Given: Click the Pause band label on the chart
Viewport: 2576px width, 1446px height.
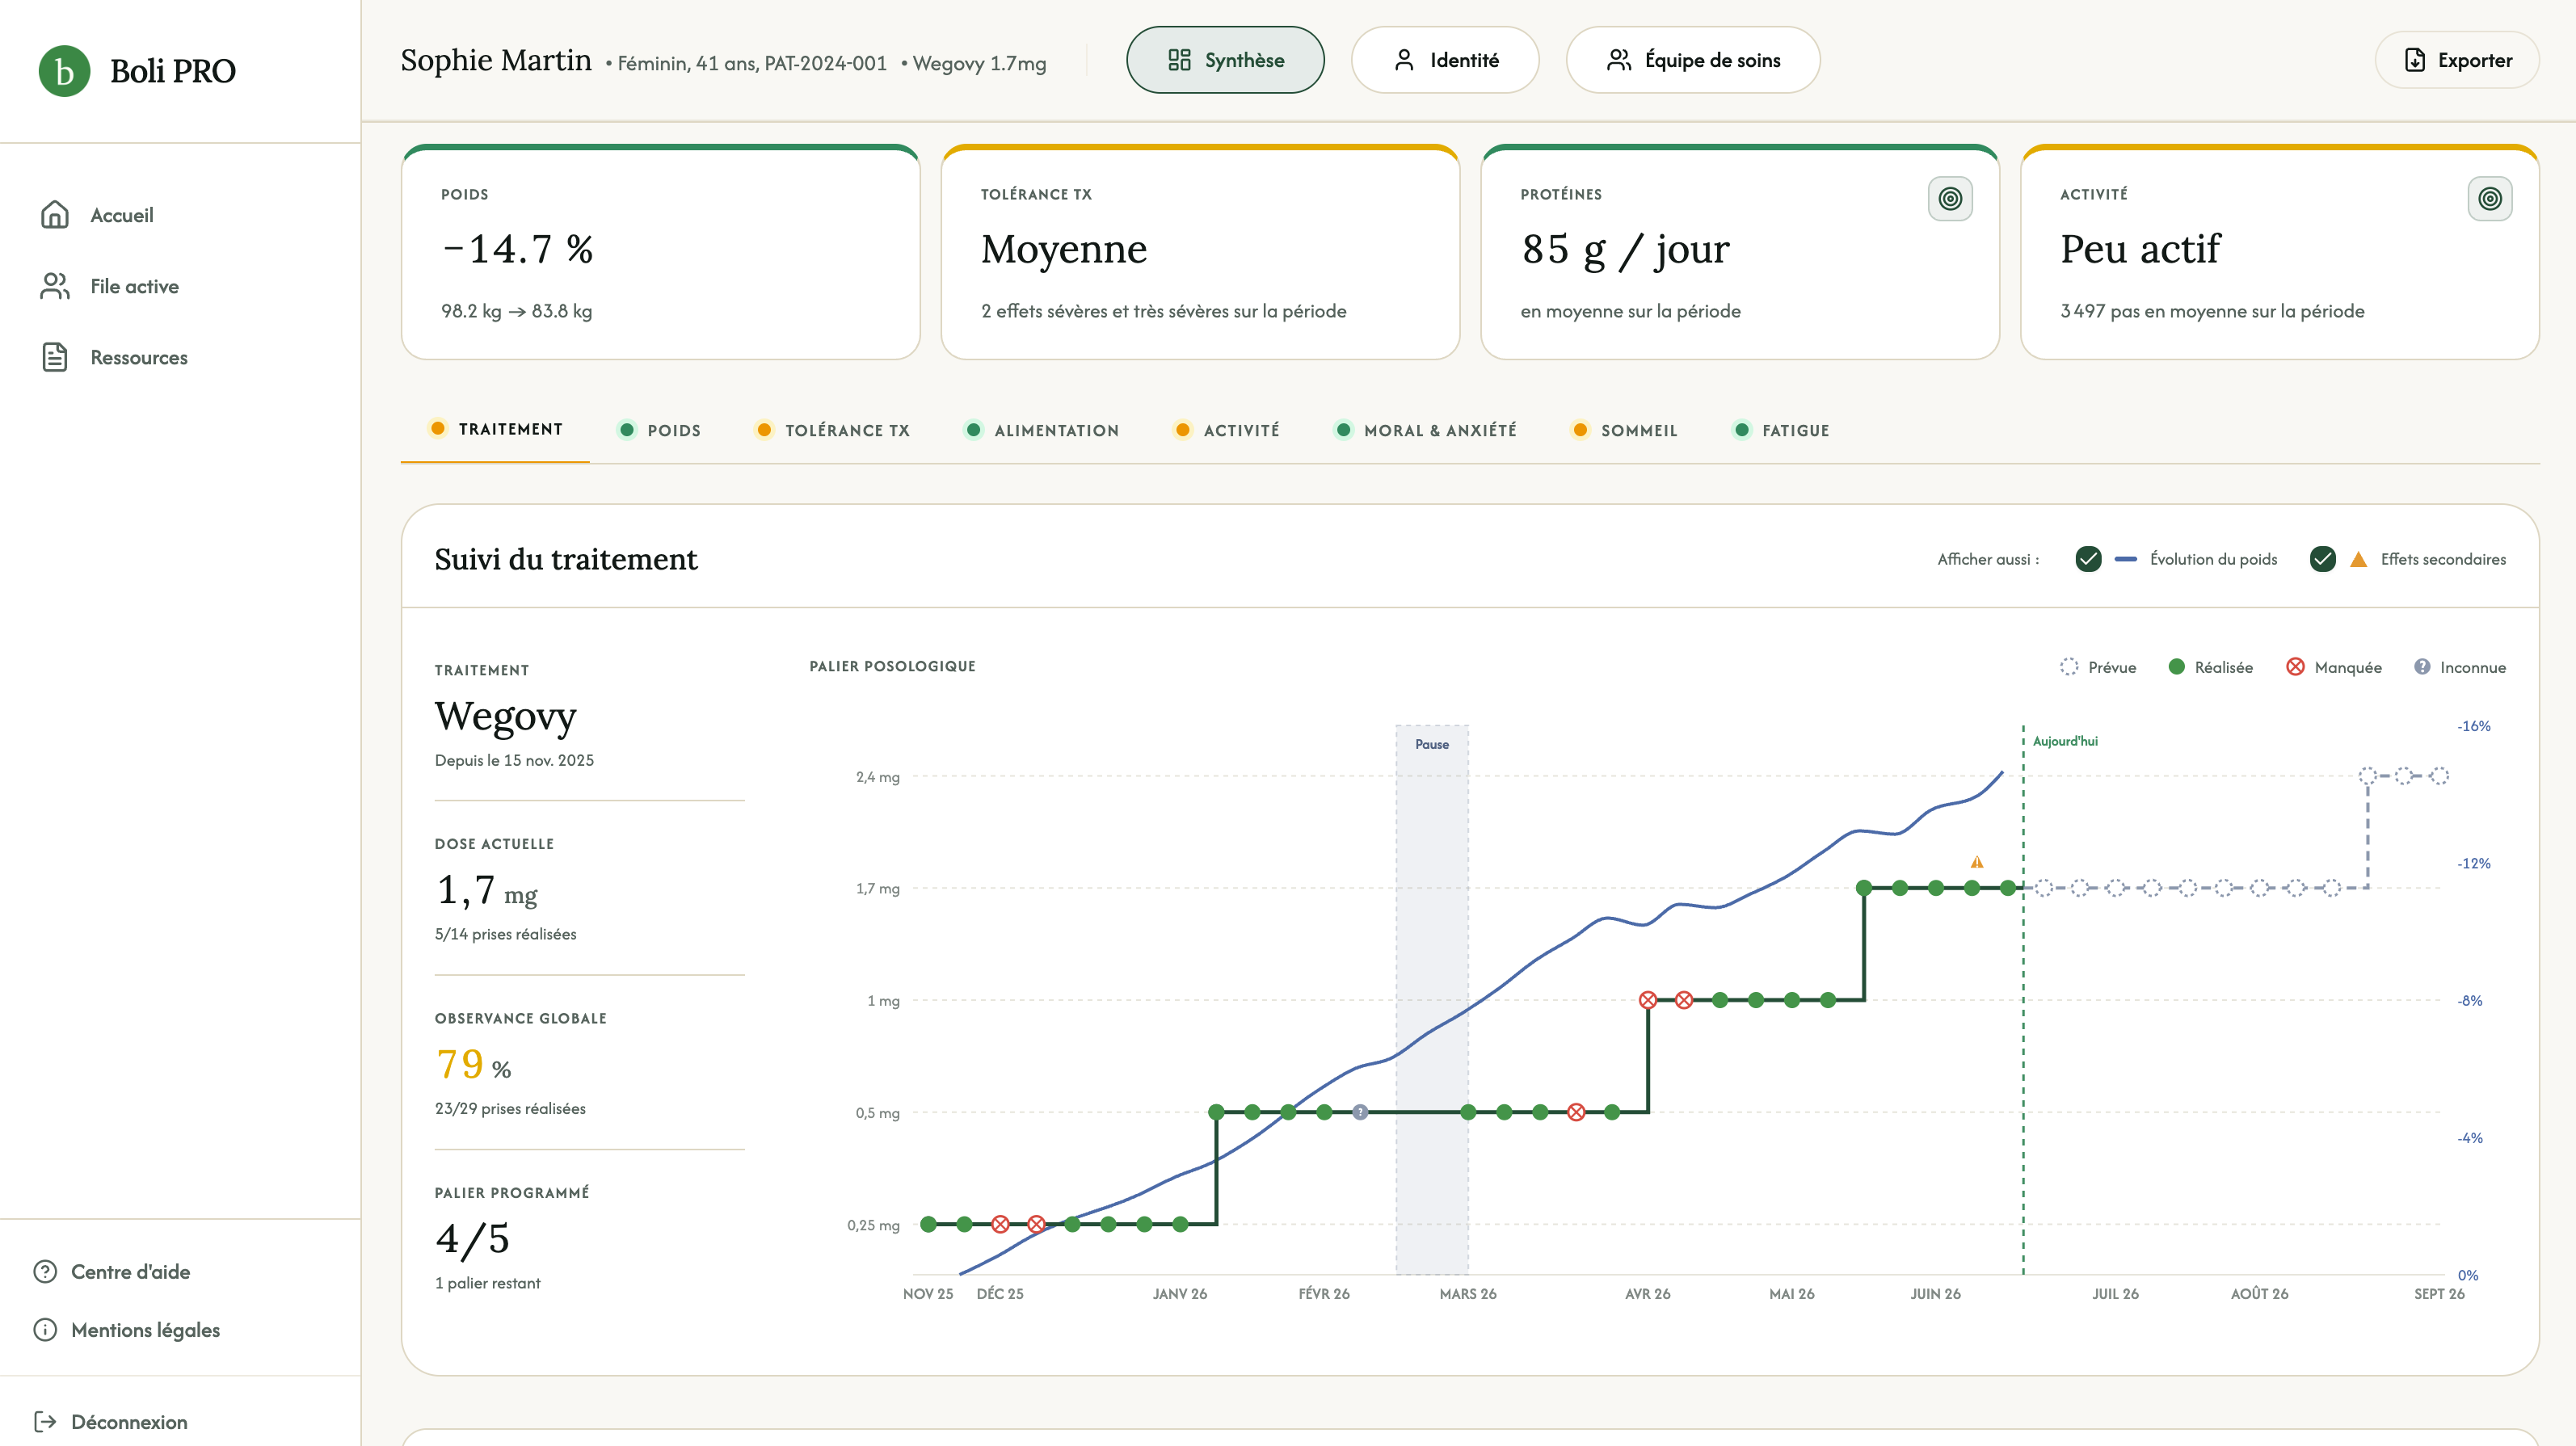Looking at the screenshot, I should tap(1432, 744).
